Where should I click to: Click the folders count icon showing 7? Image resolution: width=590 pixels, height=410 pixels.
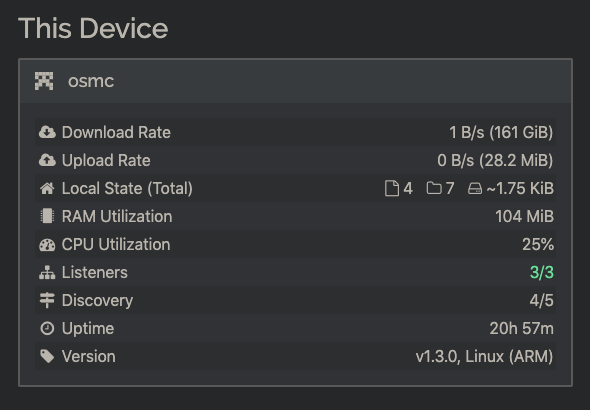point(434,188)
